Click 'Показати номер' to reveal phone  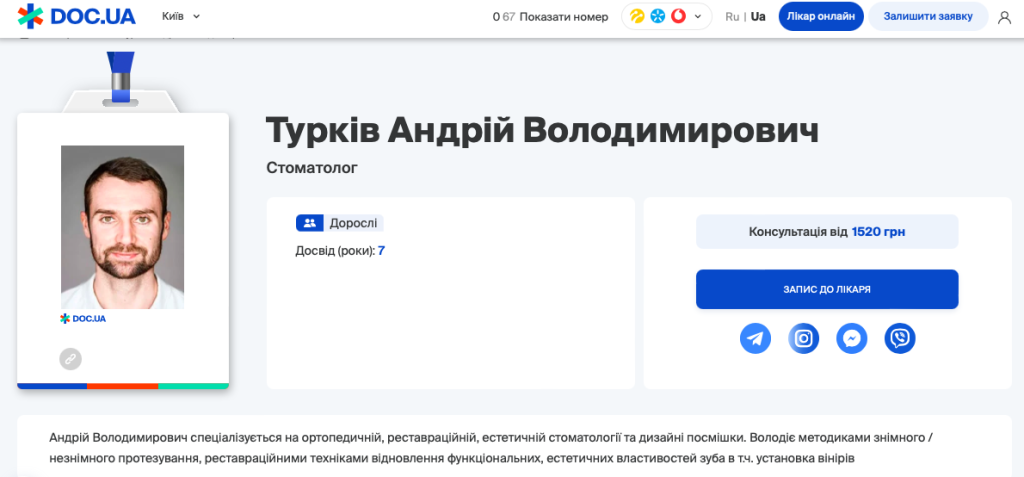pyautogui.click(x=564, y=17)
